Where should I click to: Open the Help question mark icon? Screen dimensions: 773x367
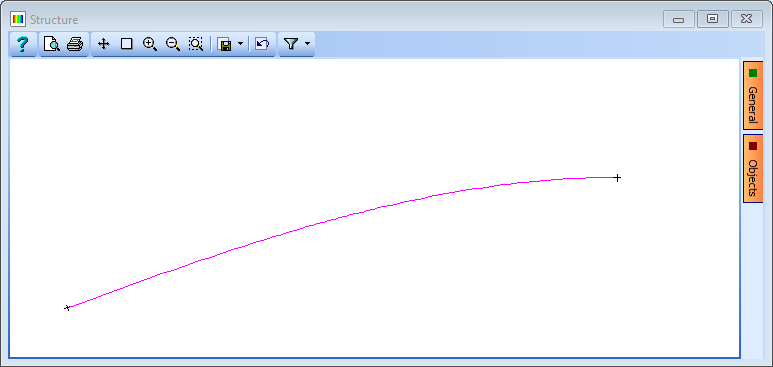(23, 44)
